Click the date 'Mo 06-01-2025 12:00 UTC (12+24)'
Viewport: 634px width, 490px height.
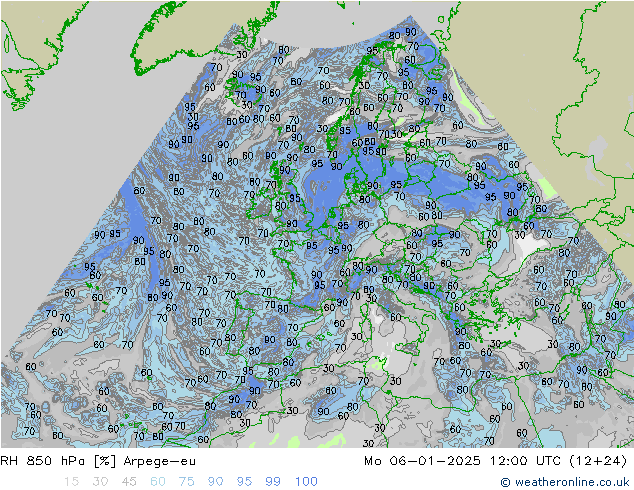pos(496,461)
